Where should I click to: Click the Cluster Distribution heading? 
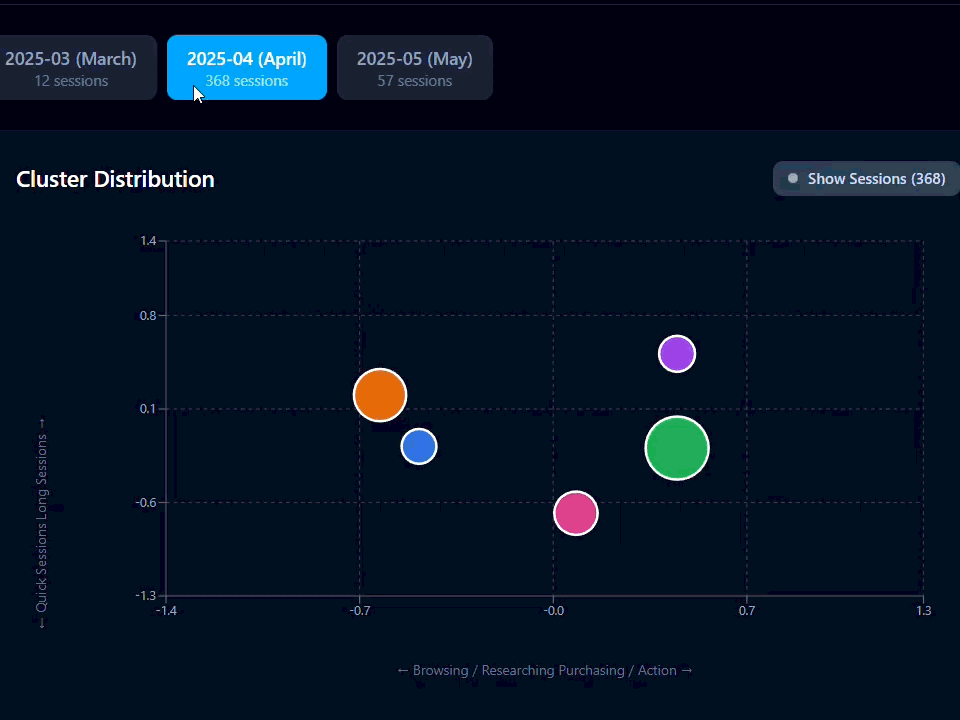pos(115,179)
